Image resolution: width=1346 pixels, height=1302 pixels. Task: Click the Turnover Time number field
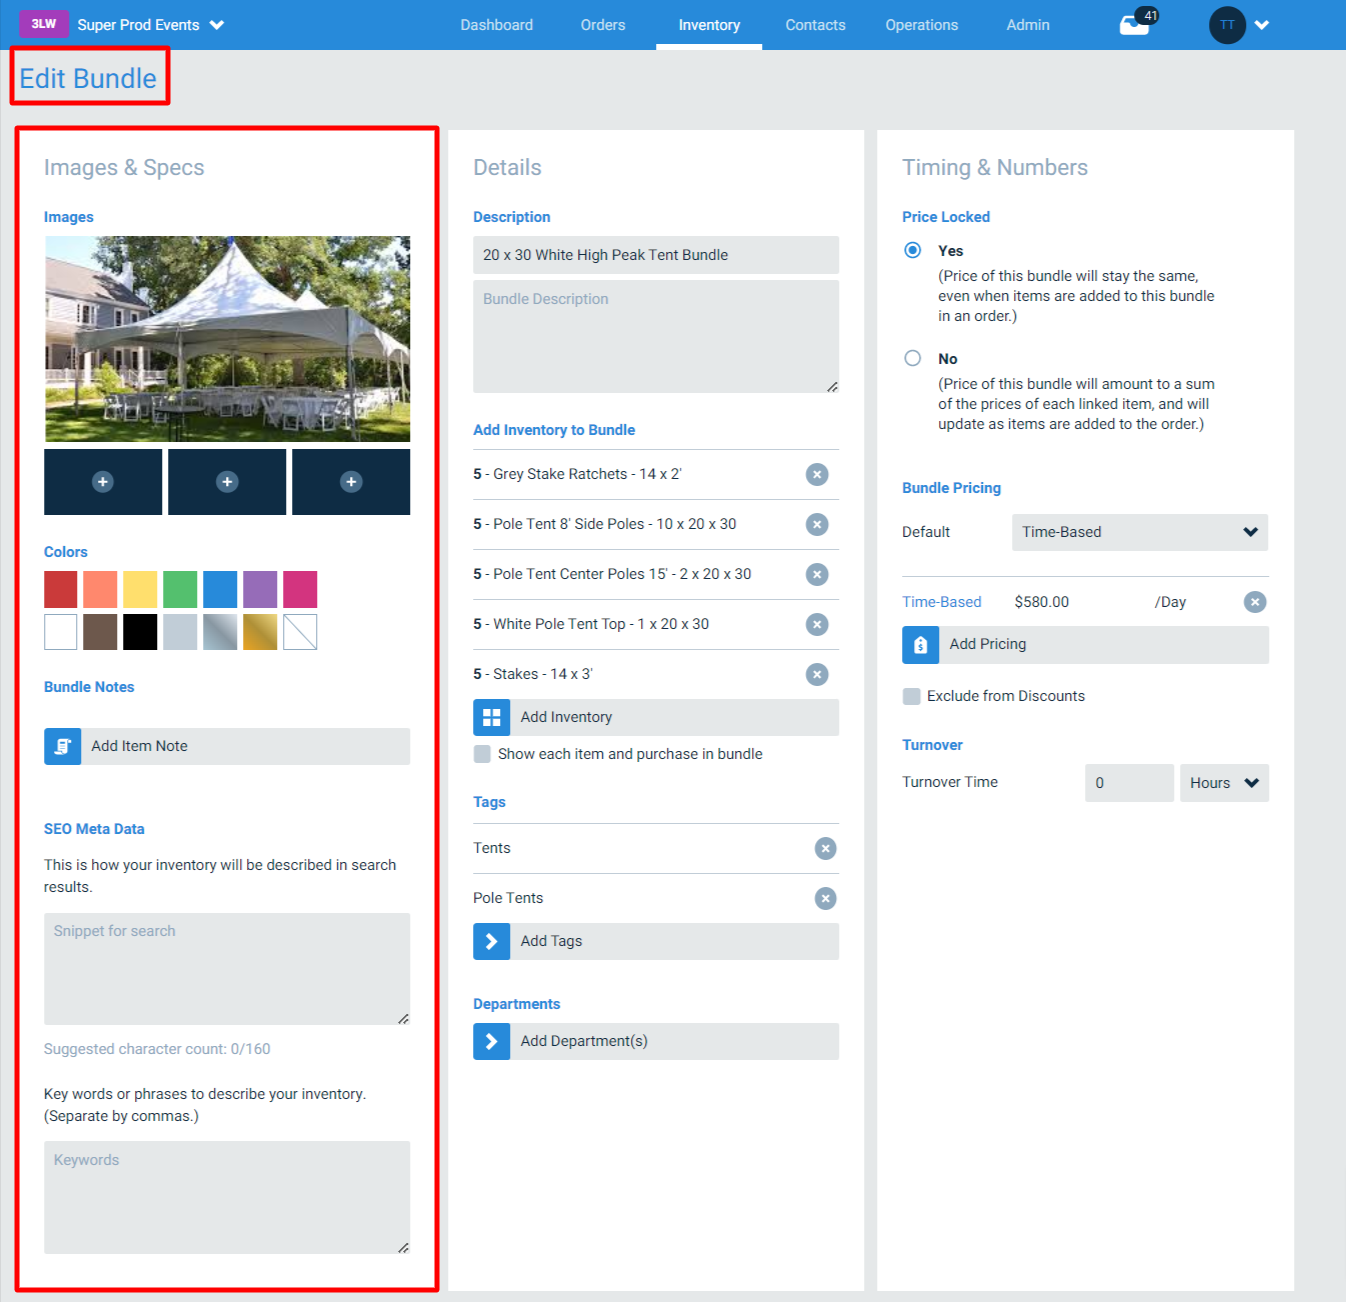click(x=1129, y=783)
